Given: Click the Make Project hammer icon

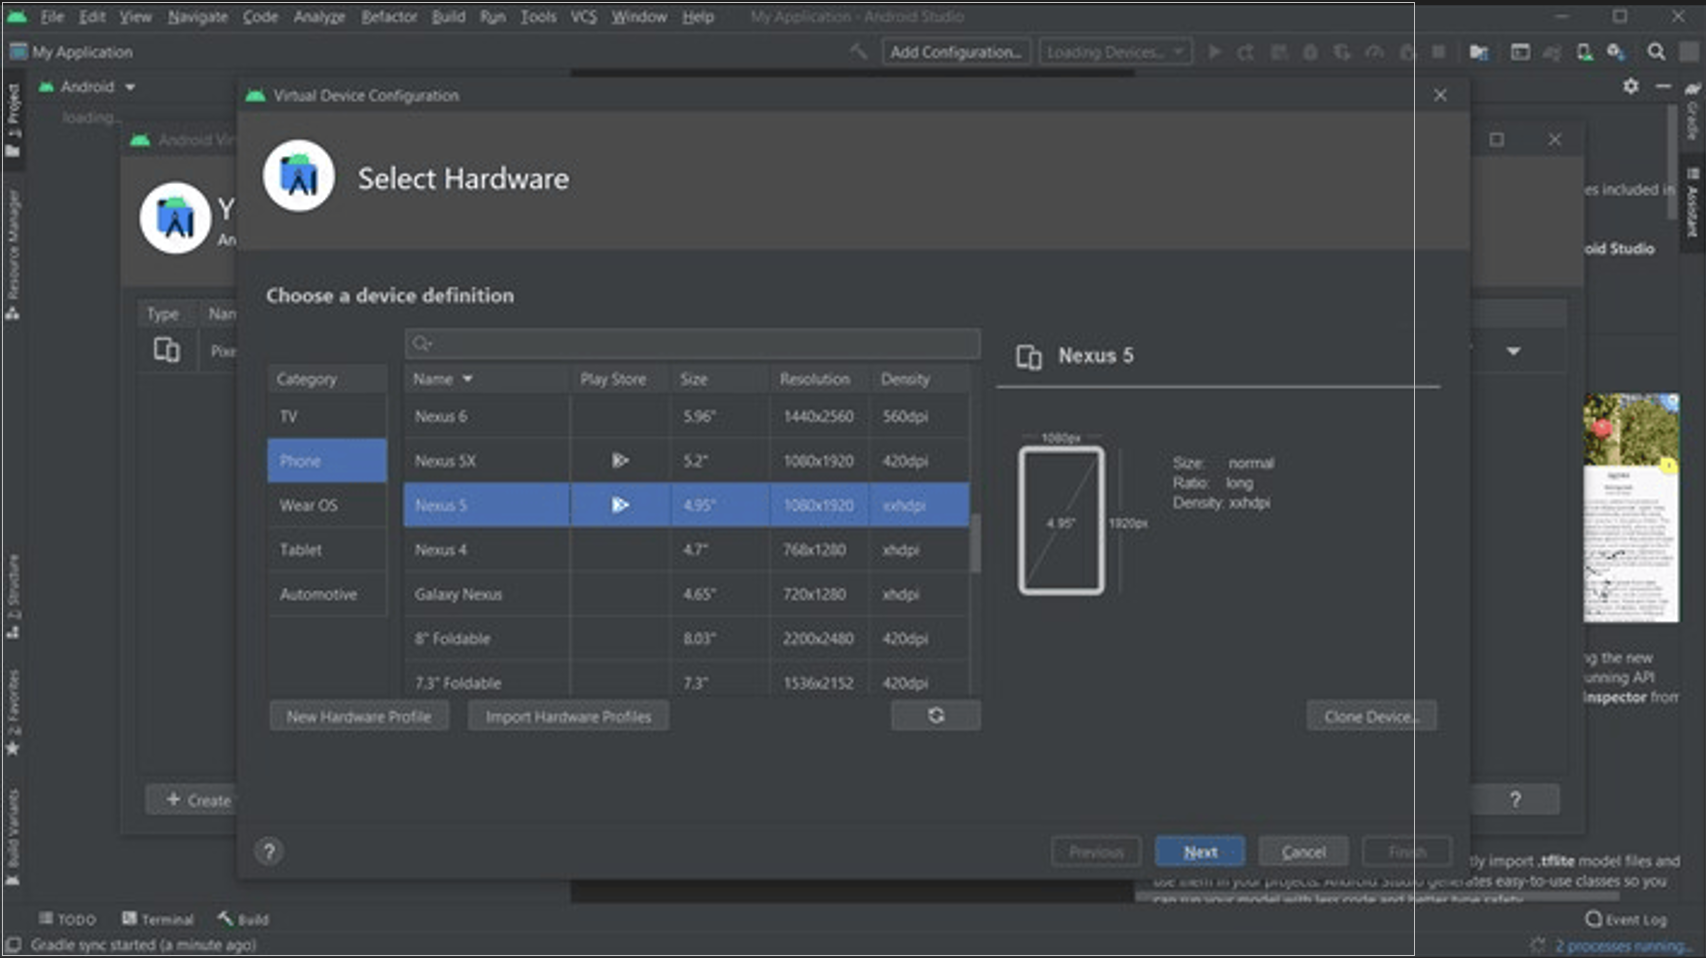Looking at the screenshot, I should tap(858, 52).
